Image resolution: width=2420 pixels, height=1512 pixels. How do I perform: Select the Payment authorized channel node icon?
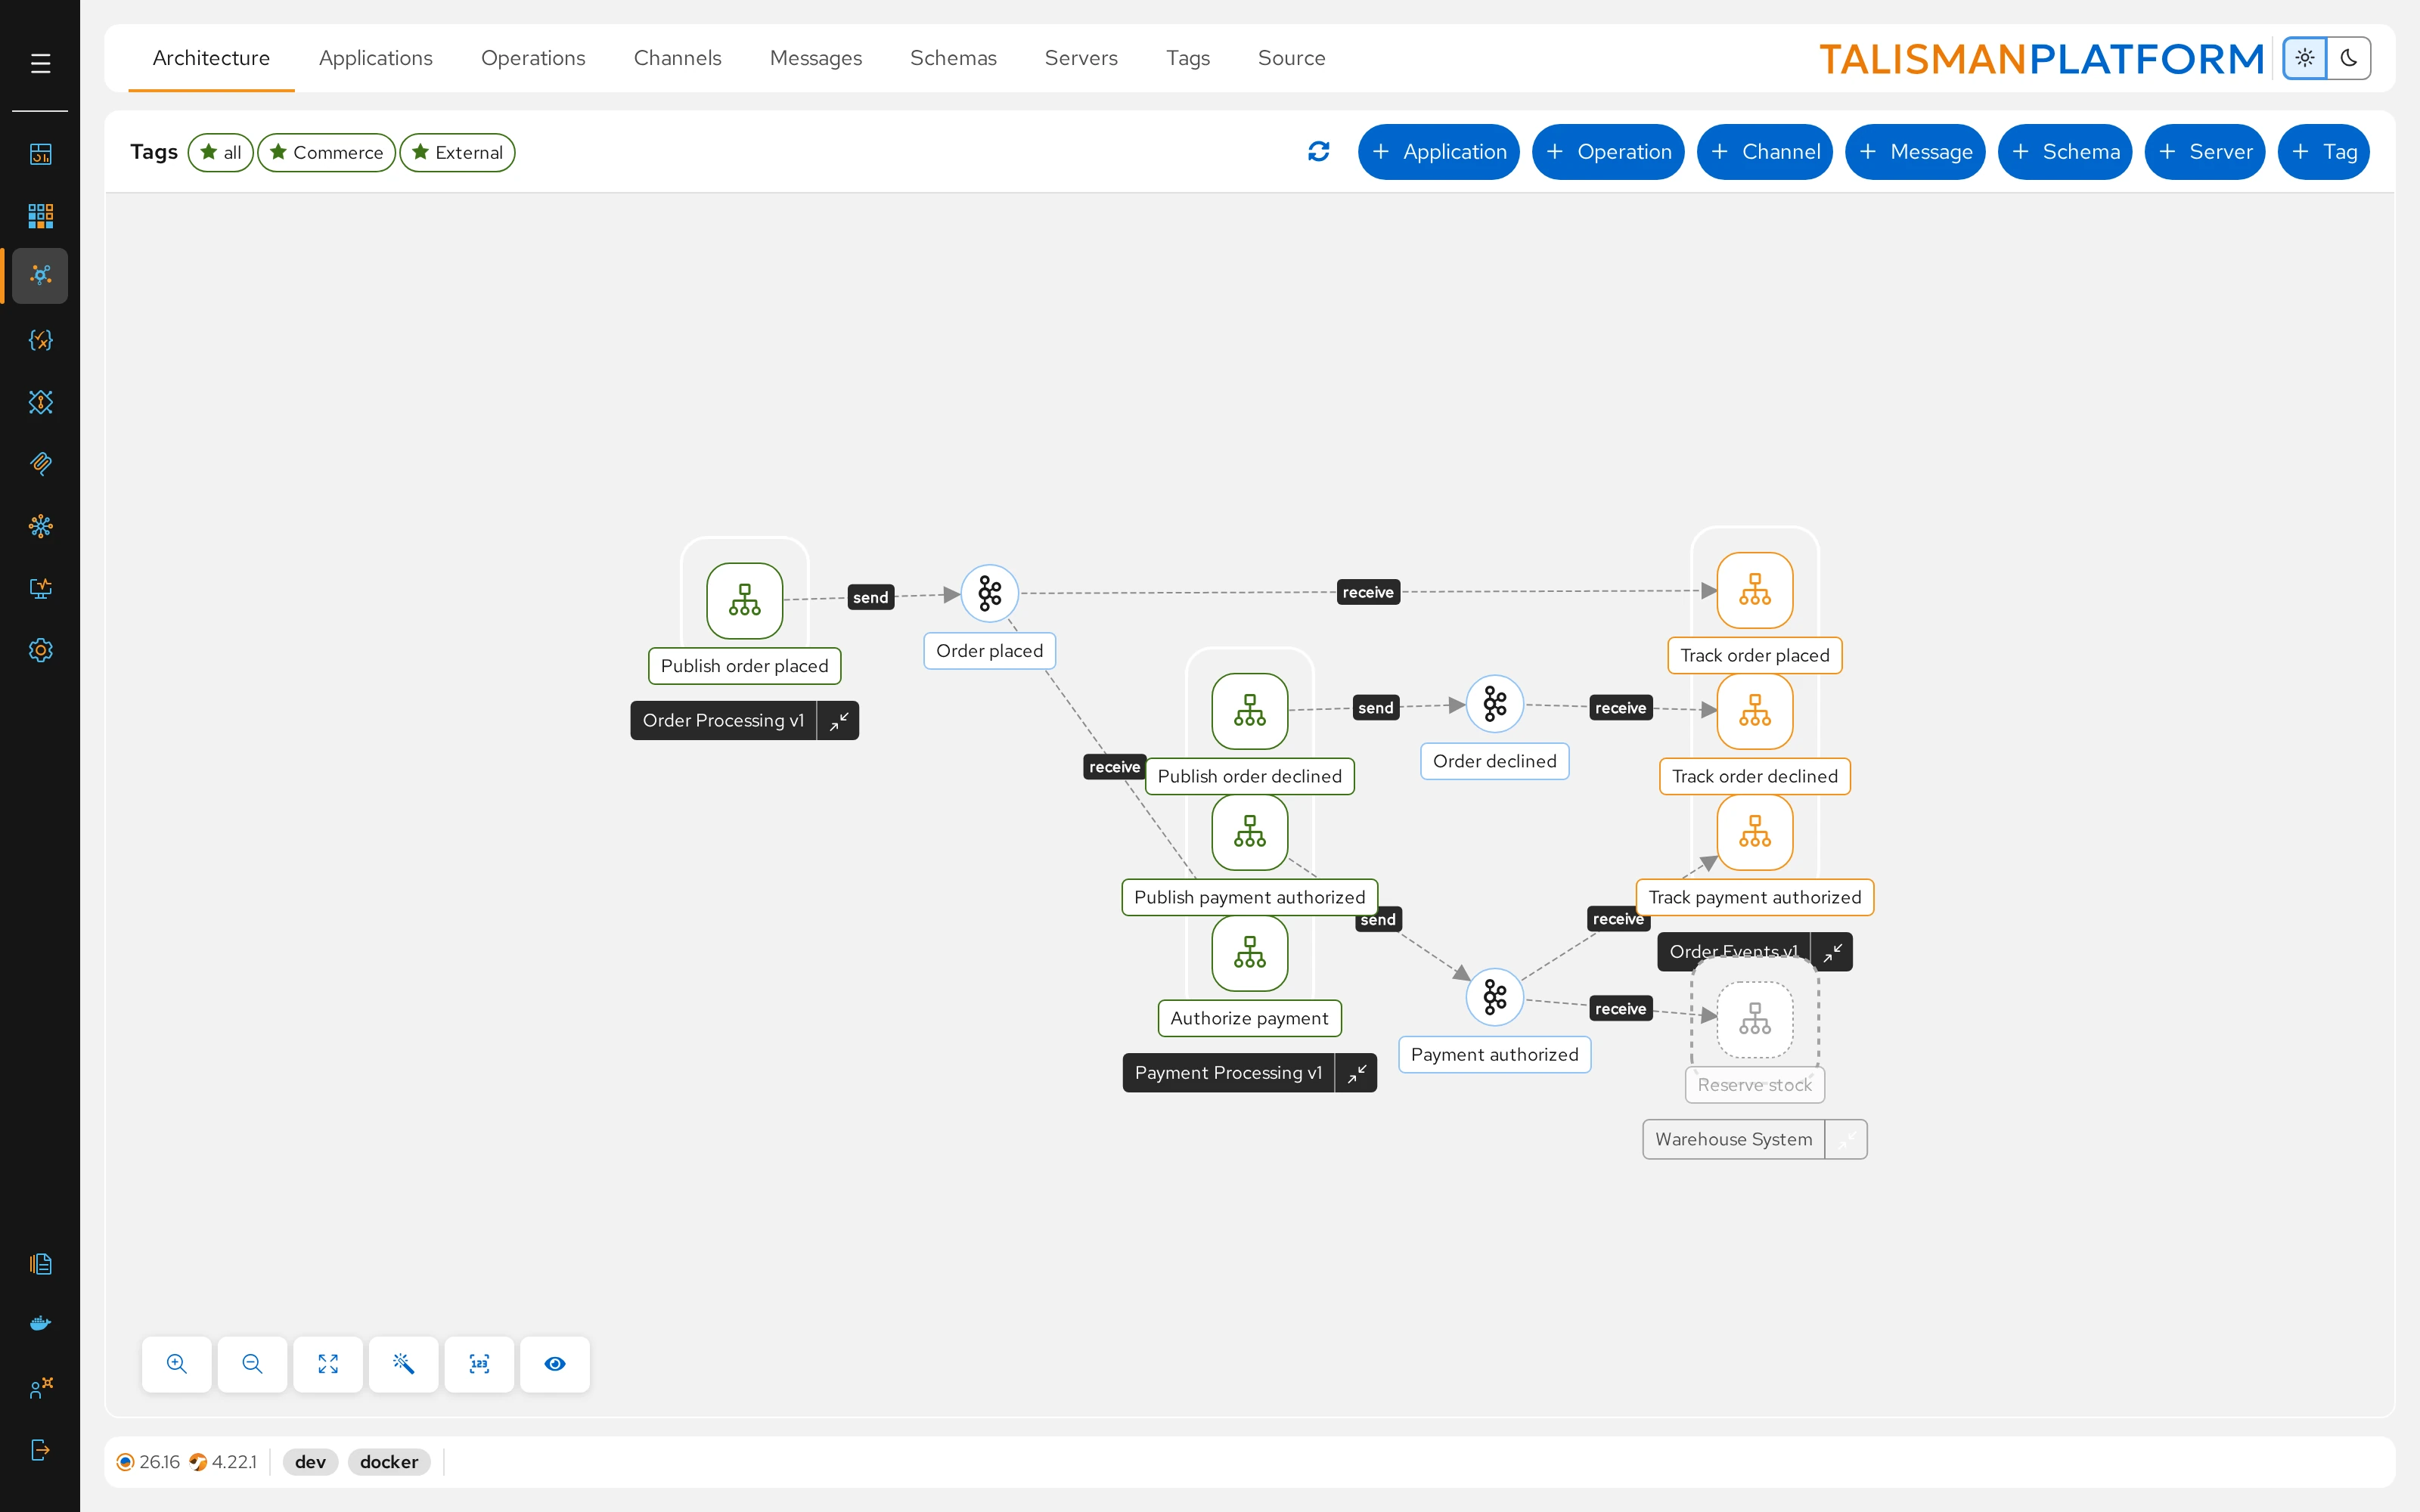point(1494,997)
